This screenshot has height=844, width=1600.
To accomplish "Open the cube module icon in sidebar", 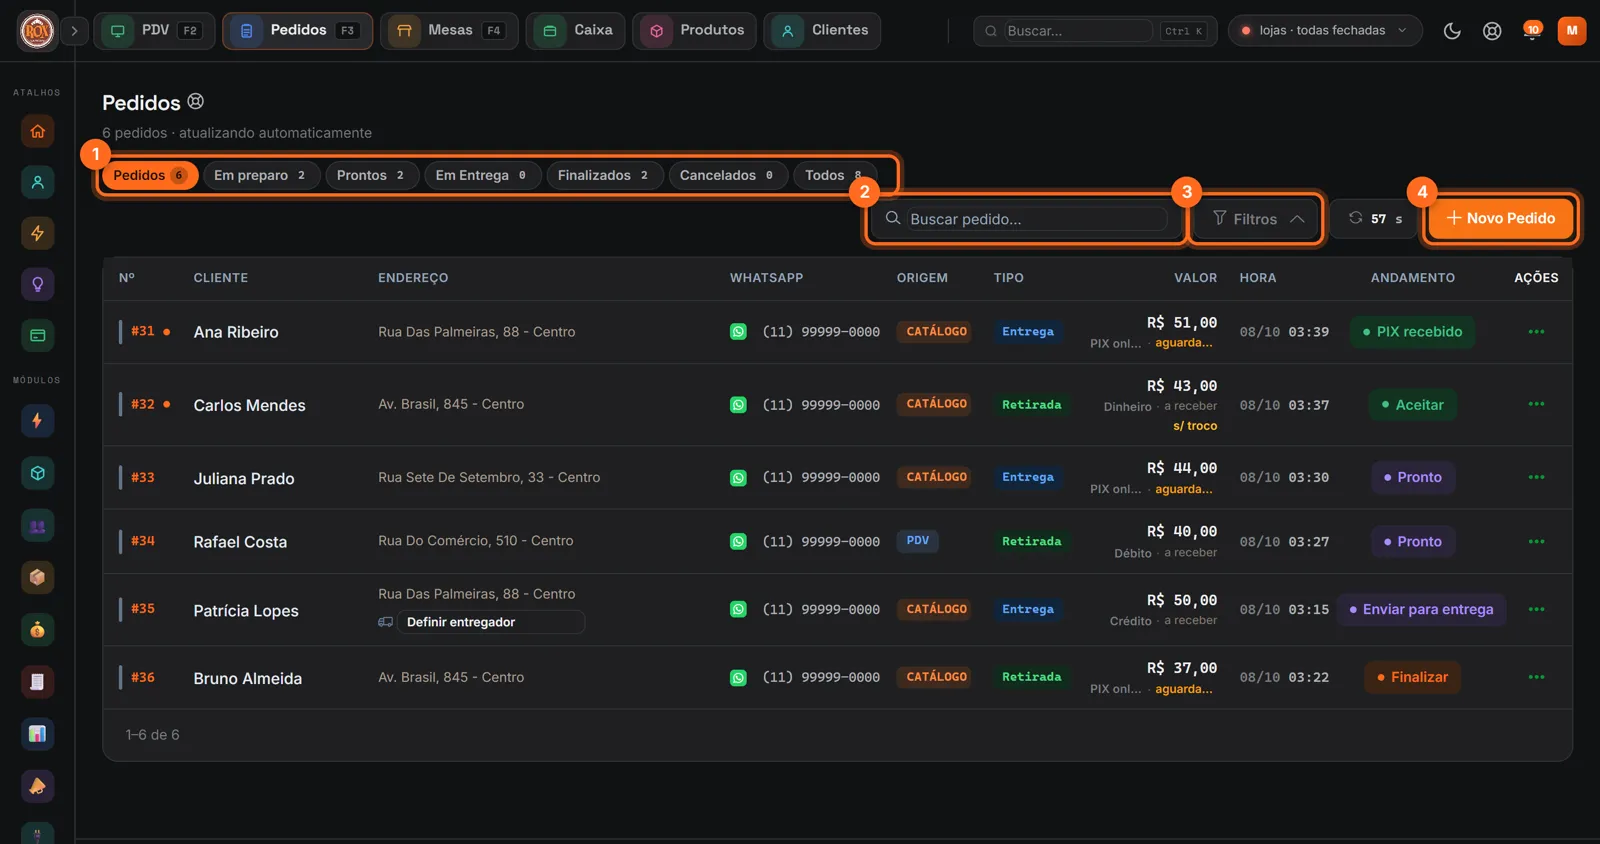I will (37, 473).
